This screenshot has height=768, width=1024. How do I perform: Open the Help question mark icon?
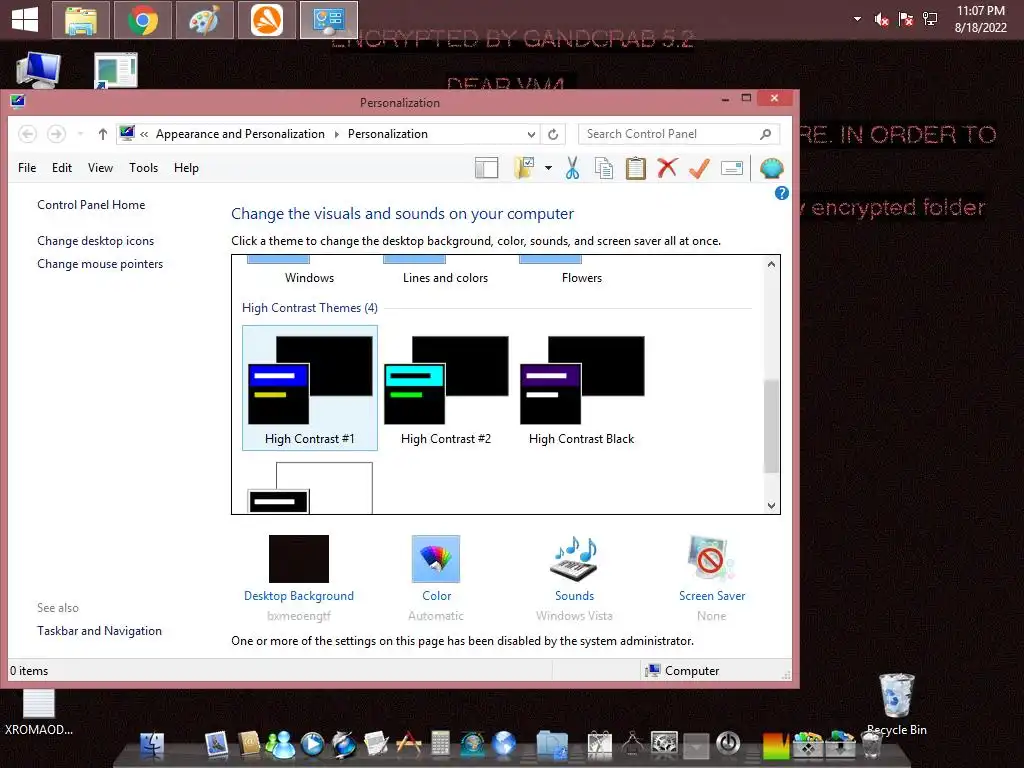tap(782, 193)
